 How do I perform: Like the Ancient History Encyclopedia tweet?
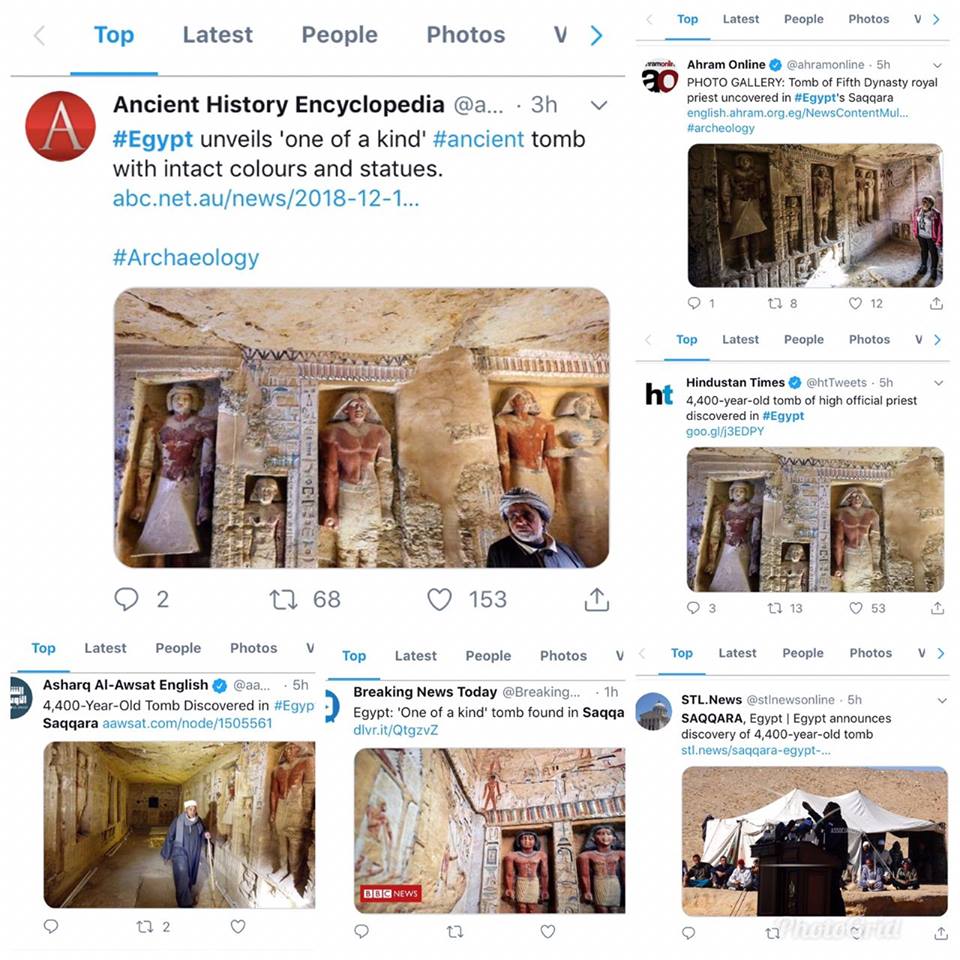(439, 599)
